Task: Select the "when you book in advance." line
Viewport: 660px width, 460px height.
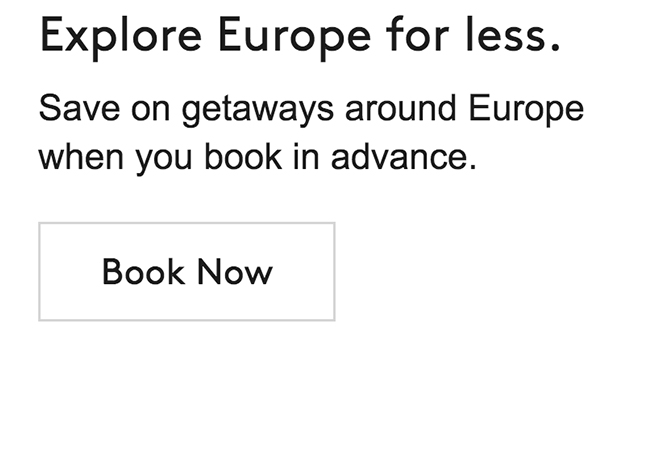Action: click(x=258, y=157)
